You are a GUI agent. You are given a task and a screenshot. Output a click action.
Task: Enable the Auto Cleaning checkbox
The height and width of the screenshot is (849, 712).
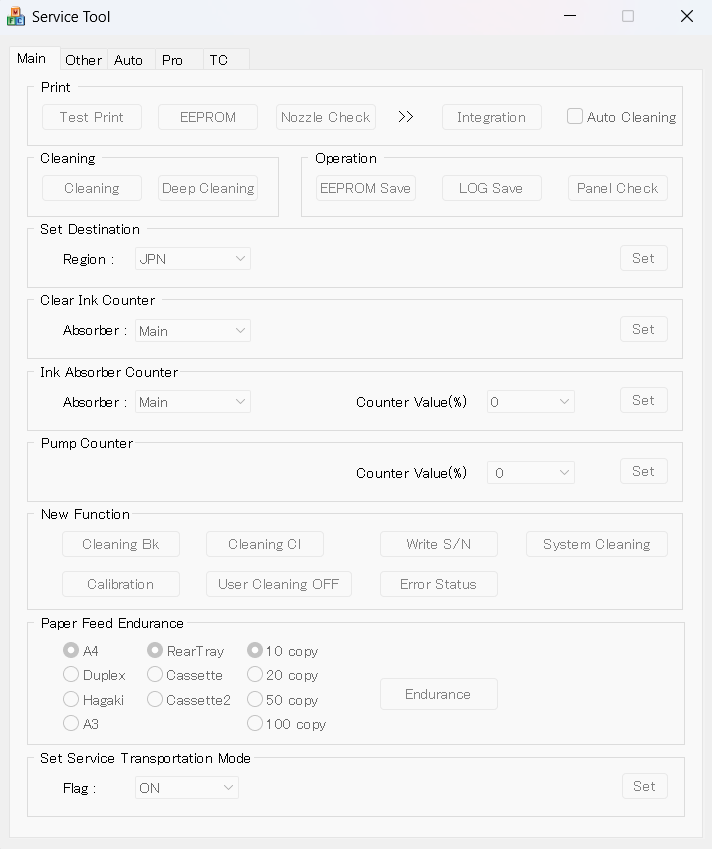point(575,116)
